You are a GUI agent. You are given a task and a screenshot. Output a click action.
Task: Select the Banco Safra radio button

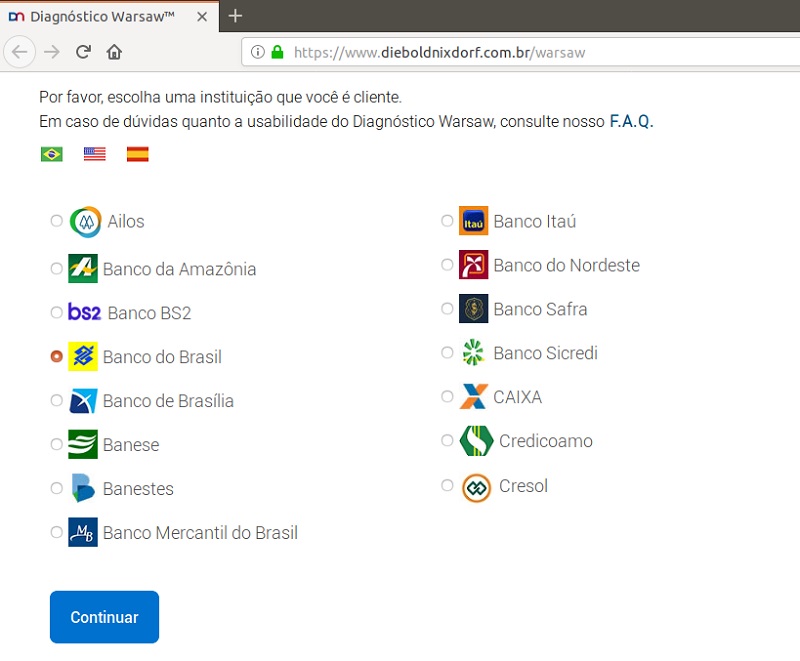point(447,308)
